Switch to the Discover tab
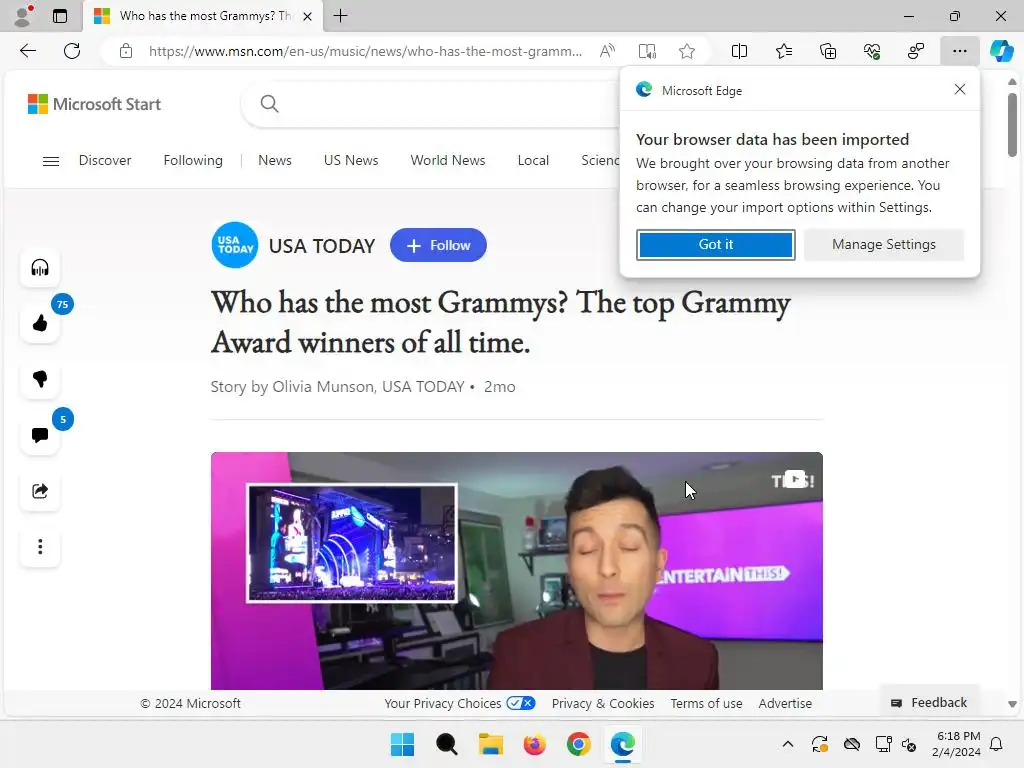The height and width of the screenshot is (768, 1024). click(105, 161)
